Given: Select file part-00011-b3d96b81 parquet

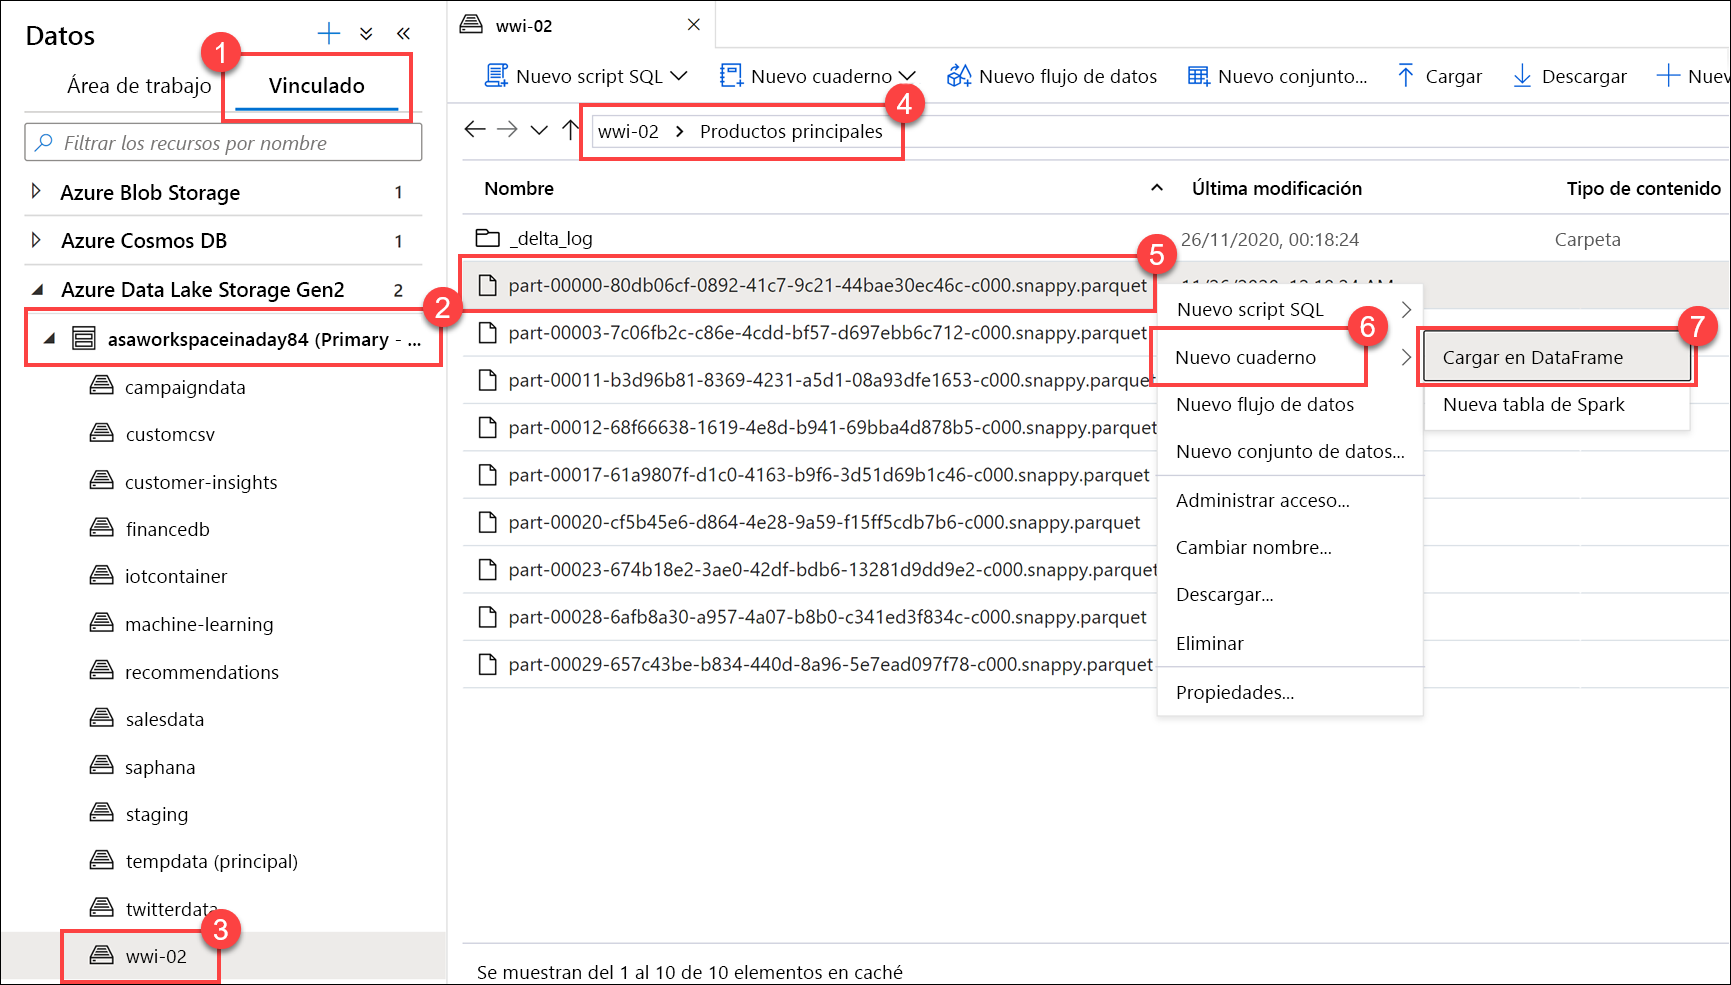Looking at the screenshot, I should point(833,380).
